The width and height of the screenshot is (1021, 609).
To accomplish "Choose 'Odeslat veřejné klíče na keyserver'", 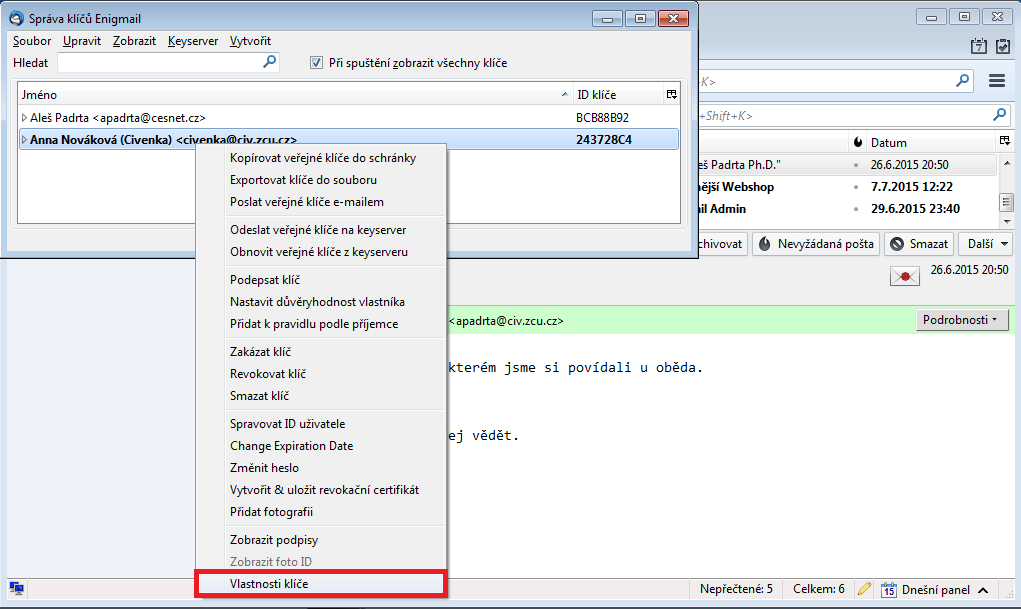I will [320, 230].
